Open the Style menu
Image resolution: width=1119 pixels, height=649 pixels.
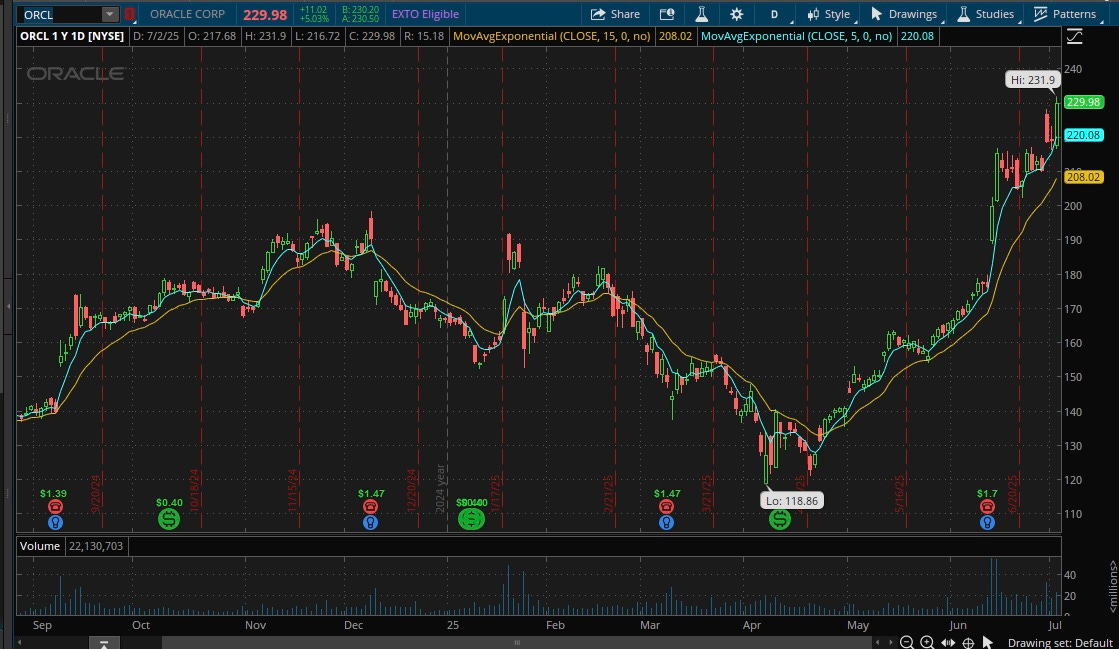829,14
